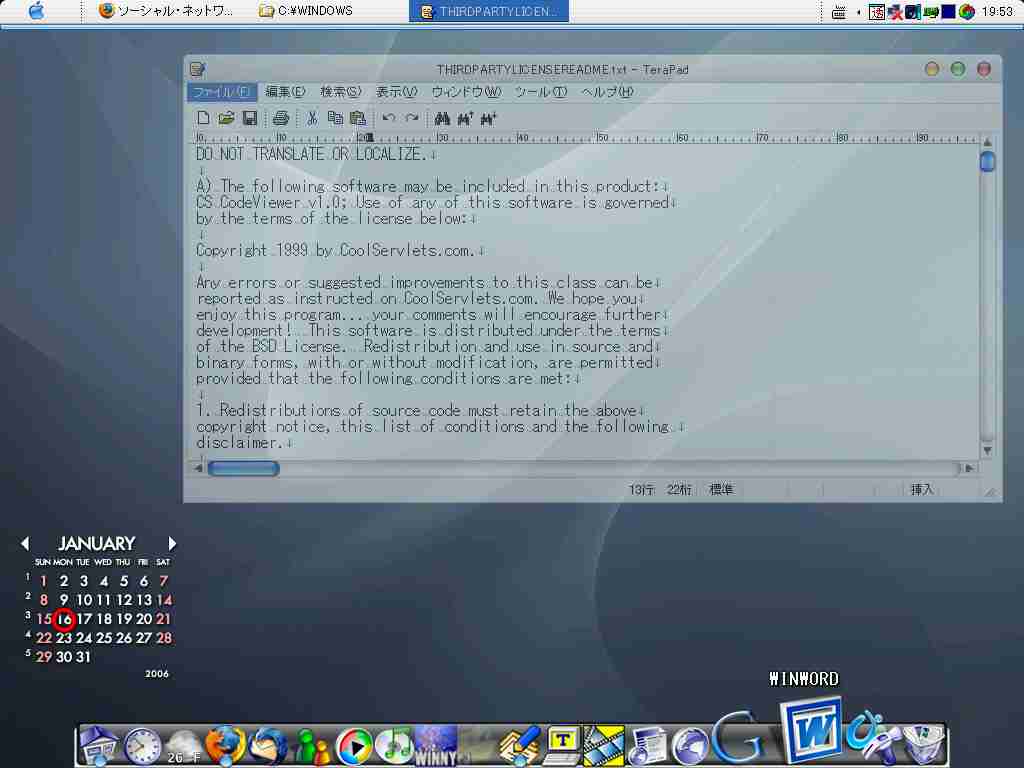Paste clipboard with the paste icon
This screenshot has width=1024, height=768.
coord(358,118)
